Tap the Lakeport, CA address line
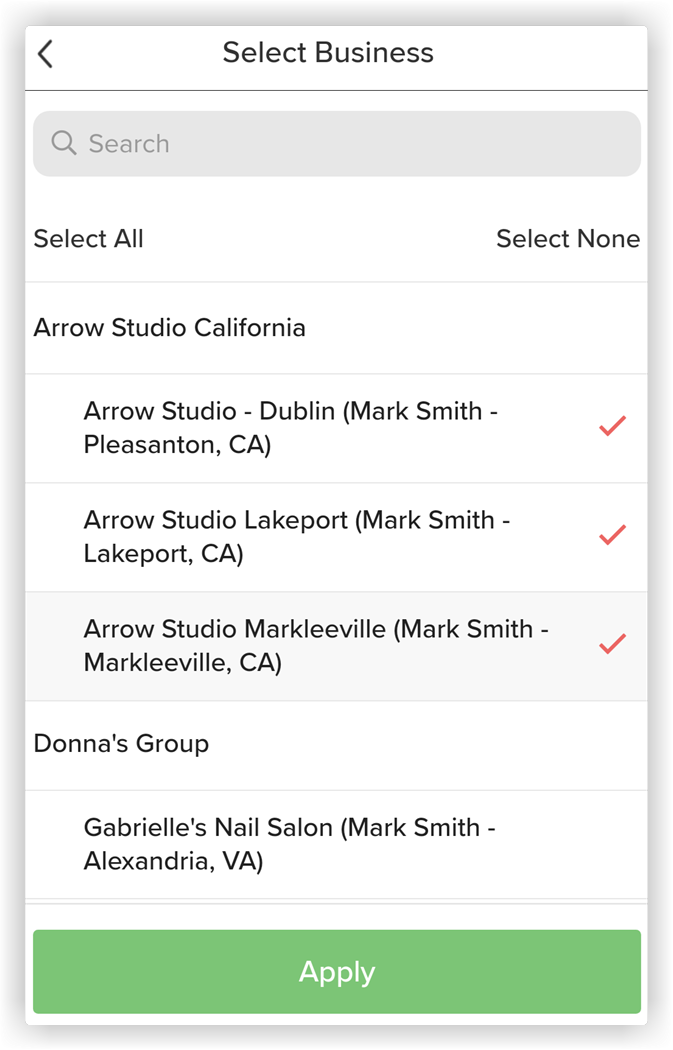Viewport: 673px width, 1050px height. (163, 554)
